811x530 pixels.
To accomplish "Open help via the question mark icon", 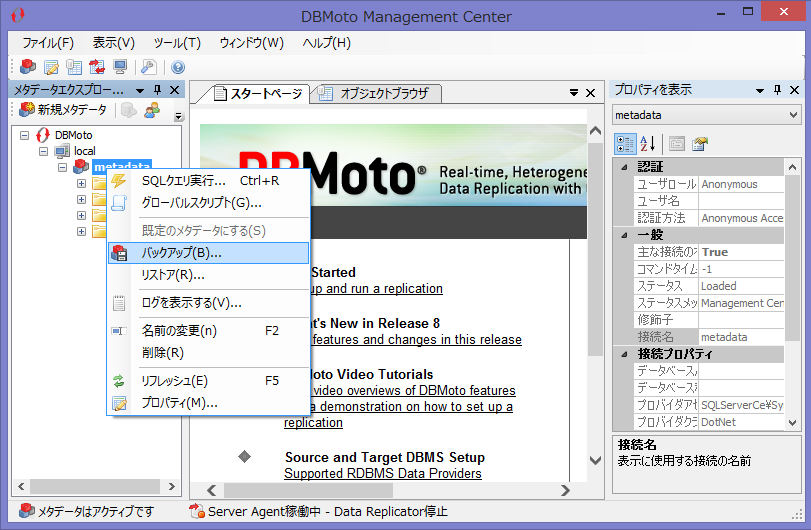I will click(x=178, y=67).
